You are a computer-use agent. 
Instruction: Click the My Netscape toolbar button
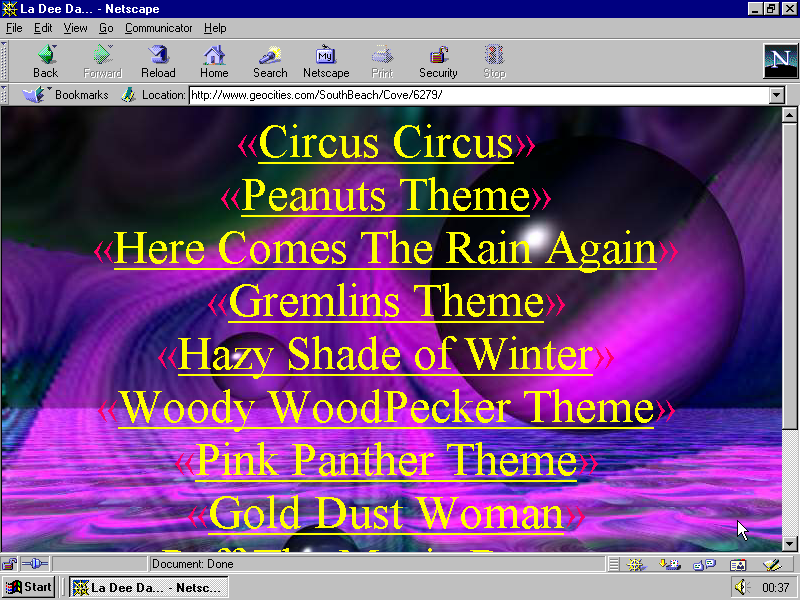(326, 60)
